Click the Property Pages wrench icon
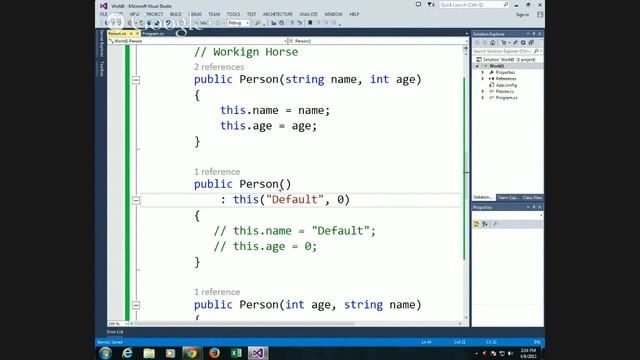Screen dimensions: 640x360 (x=495, y=224)
